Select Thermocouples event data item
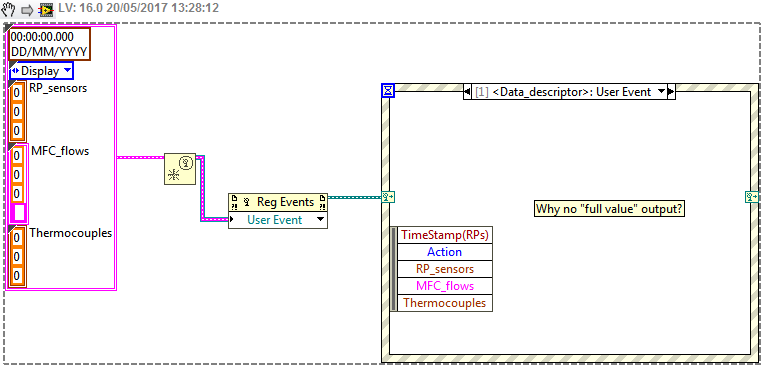The image size is (764, 368). click(445, 303)
